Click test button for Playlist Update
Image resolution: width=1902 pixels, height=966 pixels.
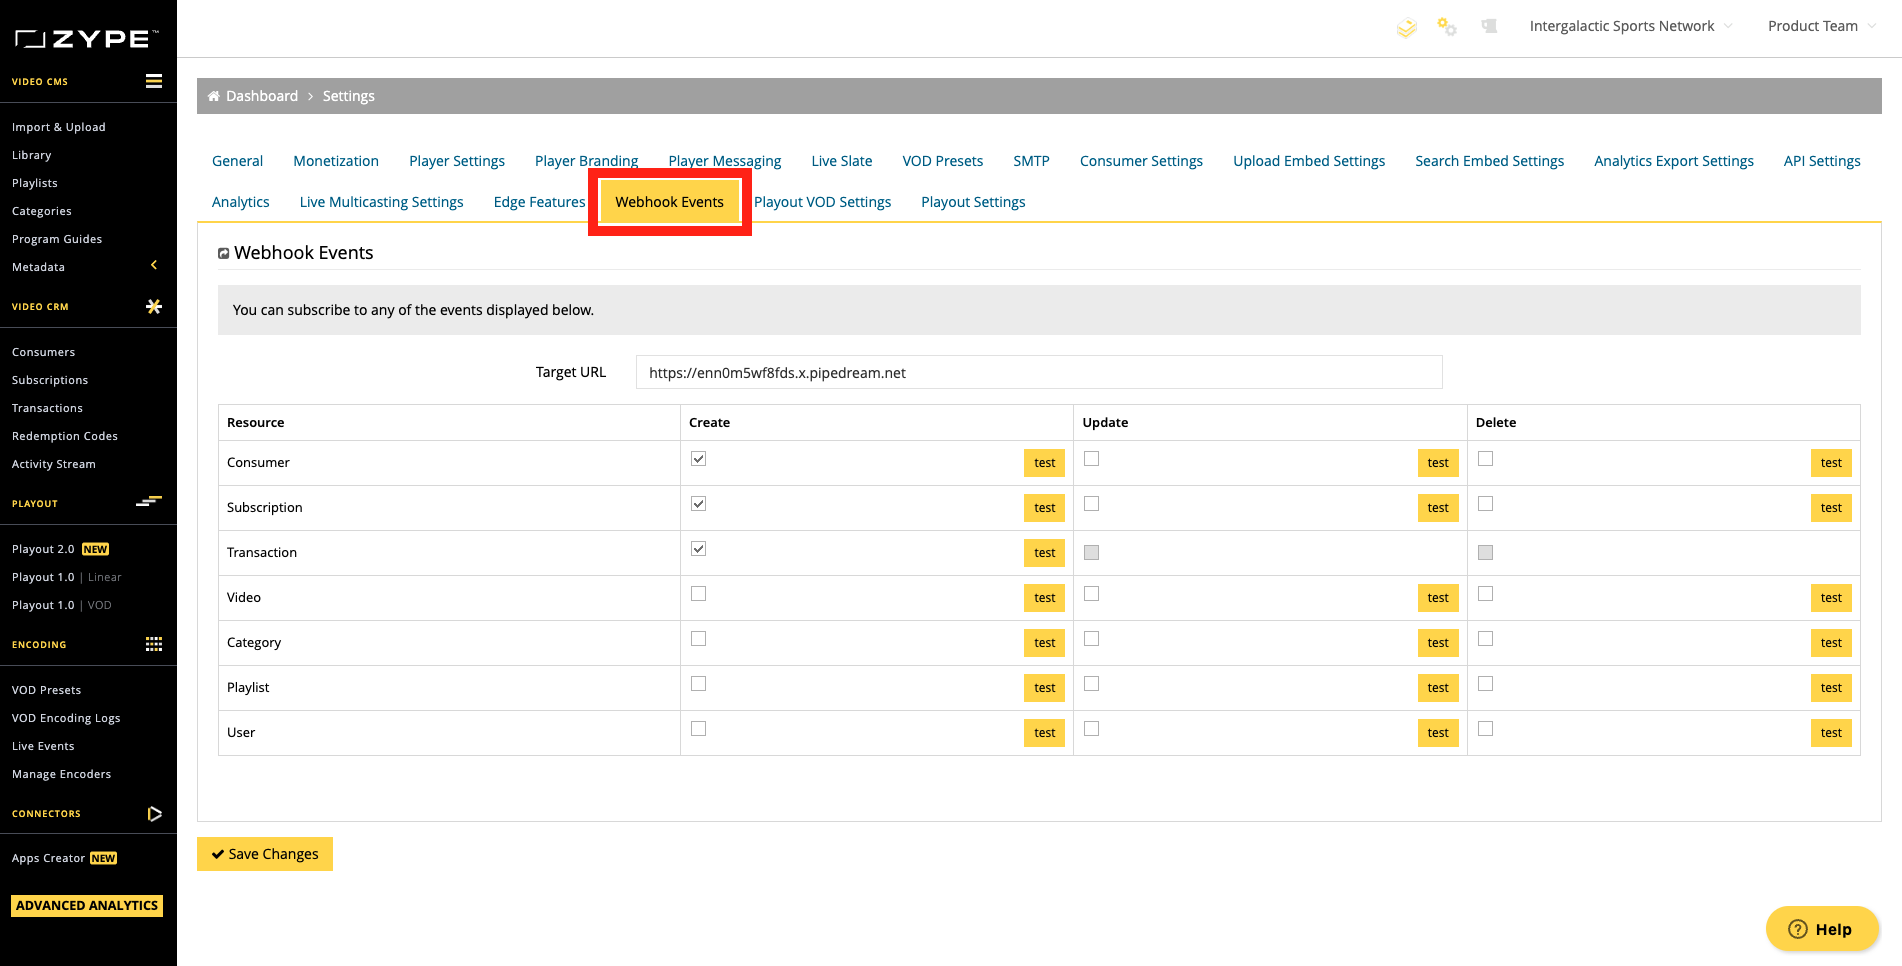pos(1438,688)
